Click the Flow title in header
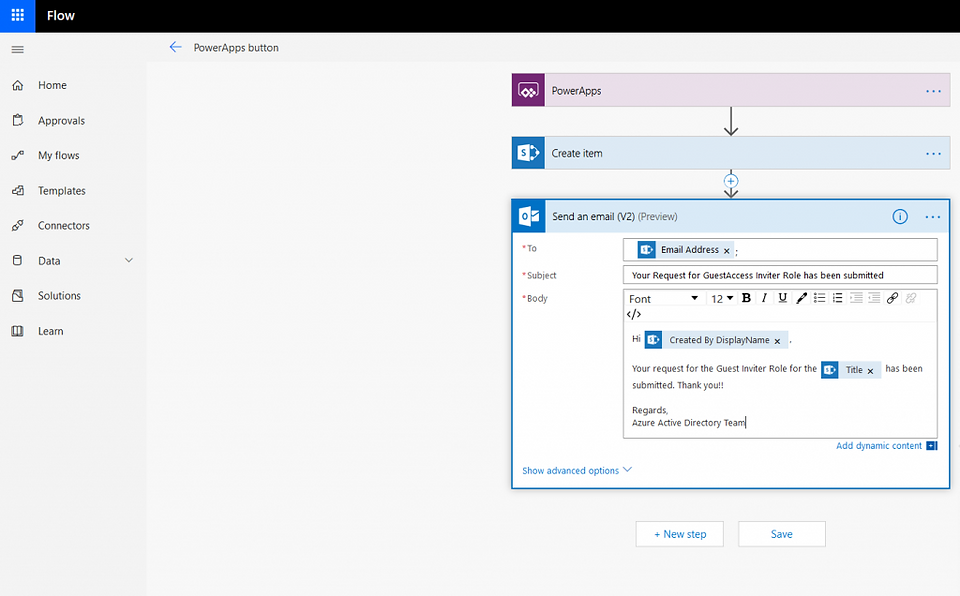This screenshot has width=960, height=596. 61,15
